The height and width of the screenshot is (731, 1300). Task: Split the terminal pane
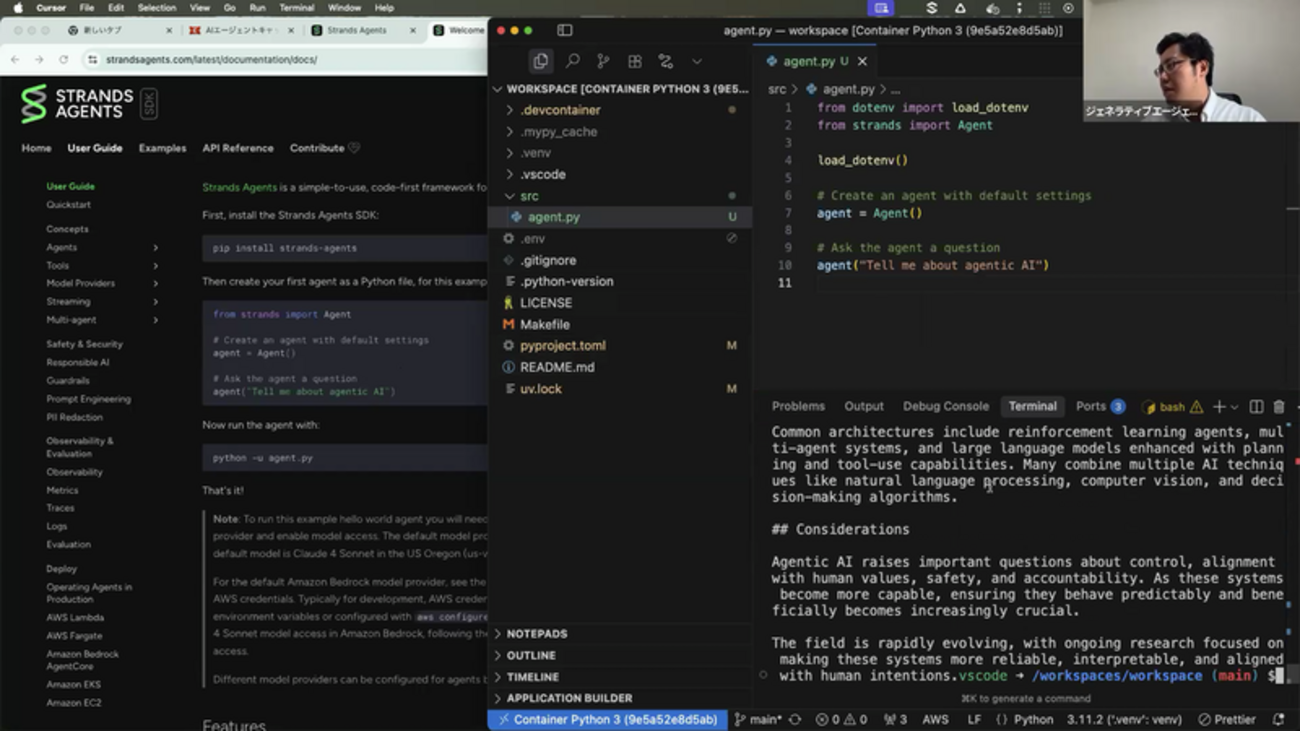(x=1256, y=407)
